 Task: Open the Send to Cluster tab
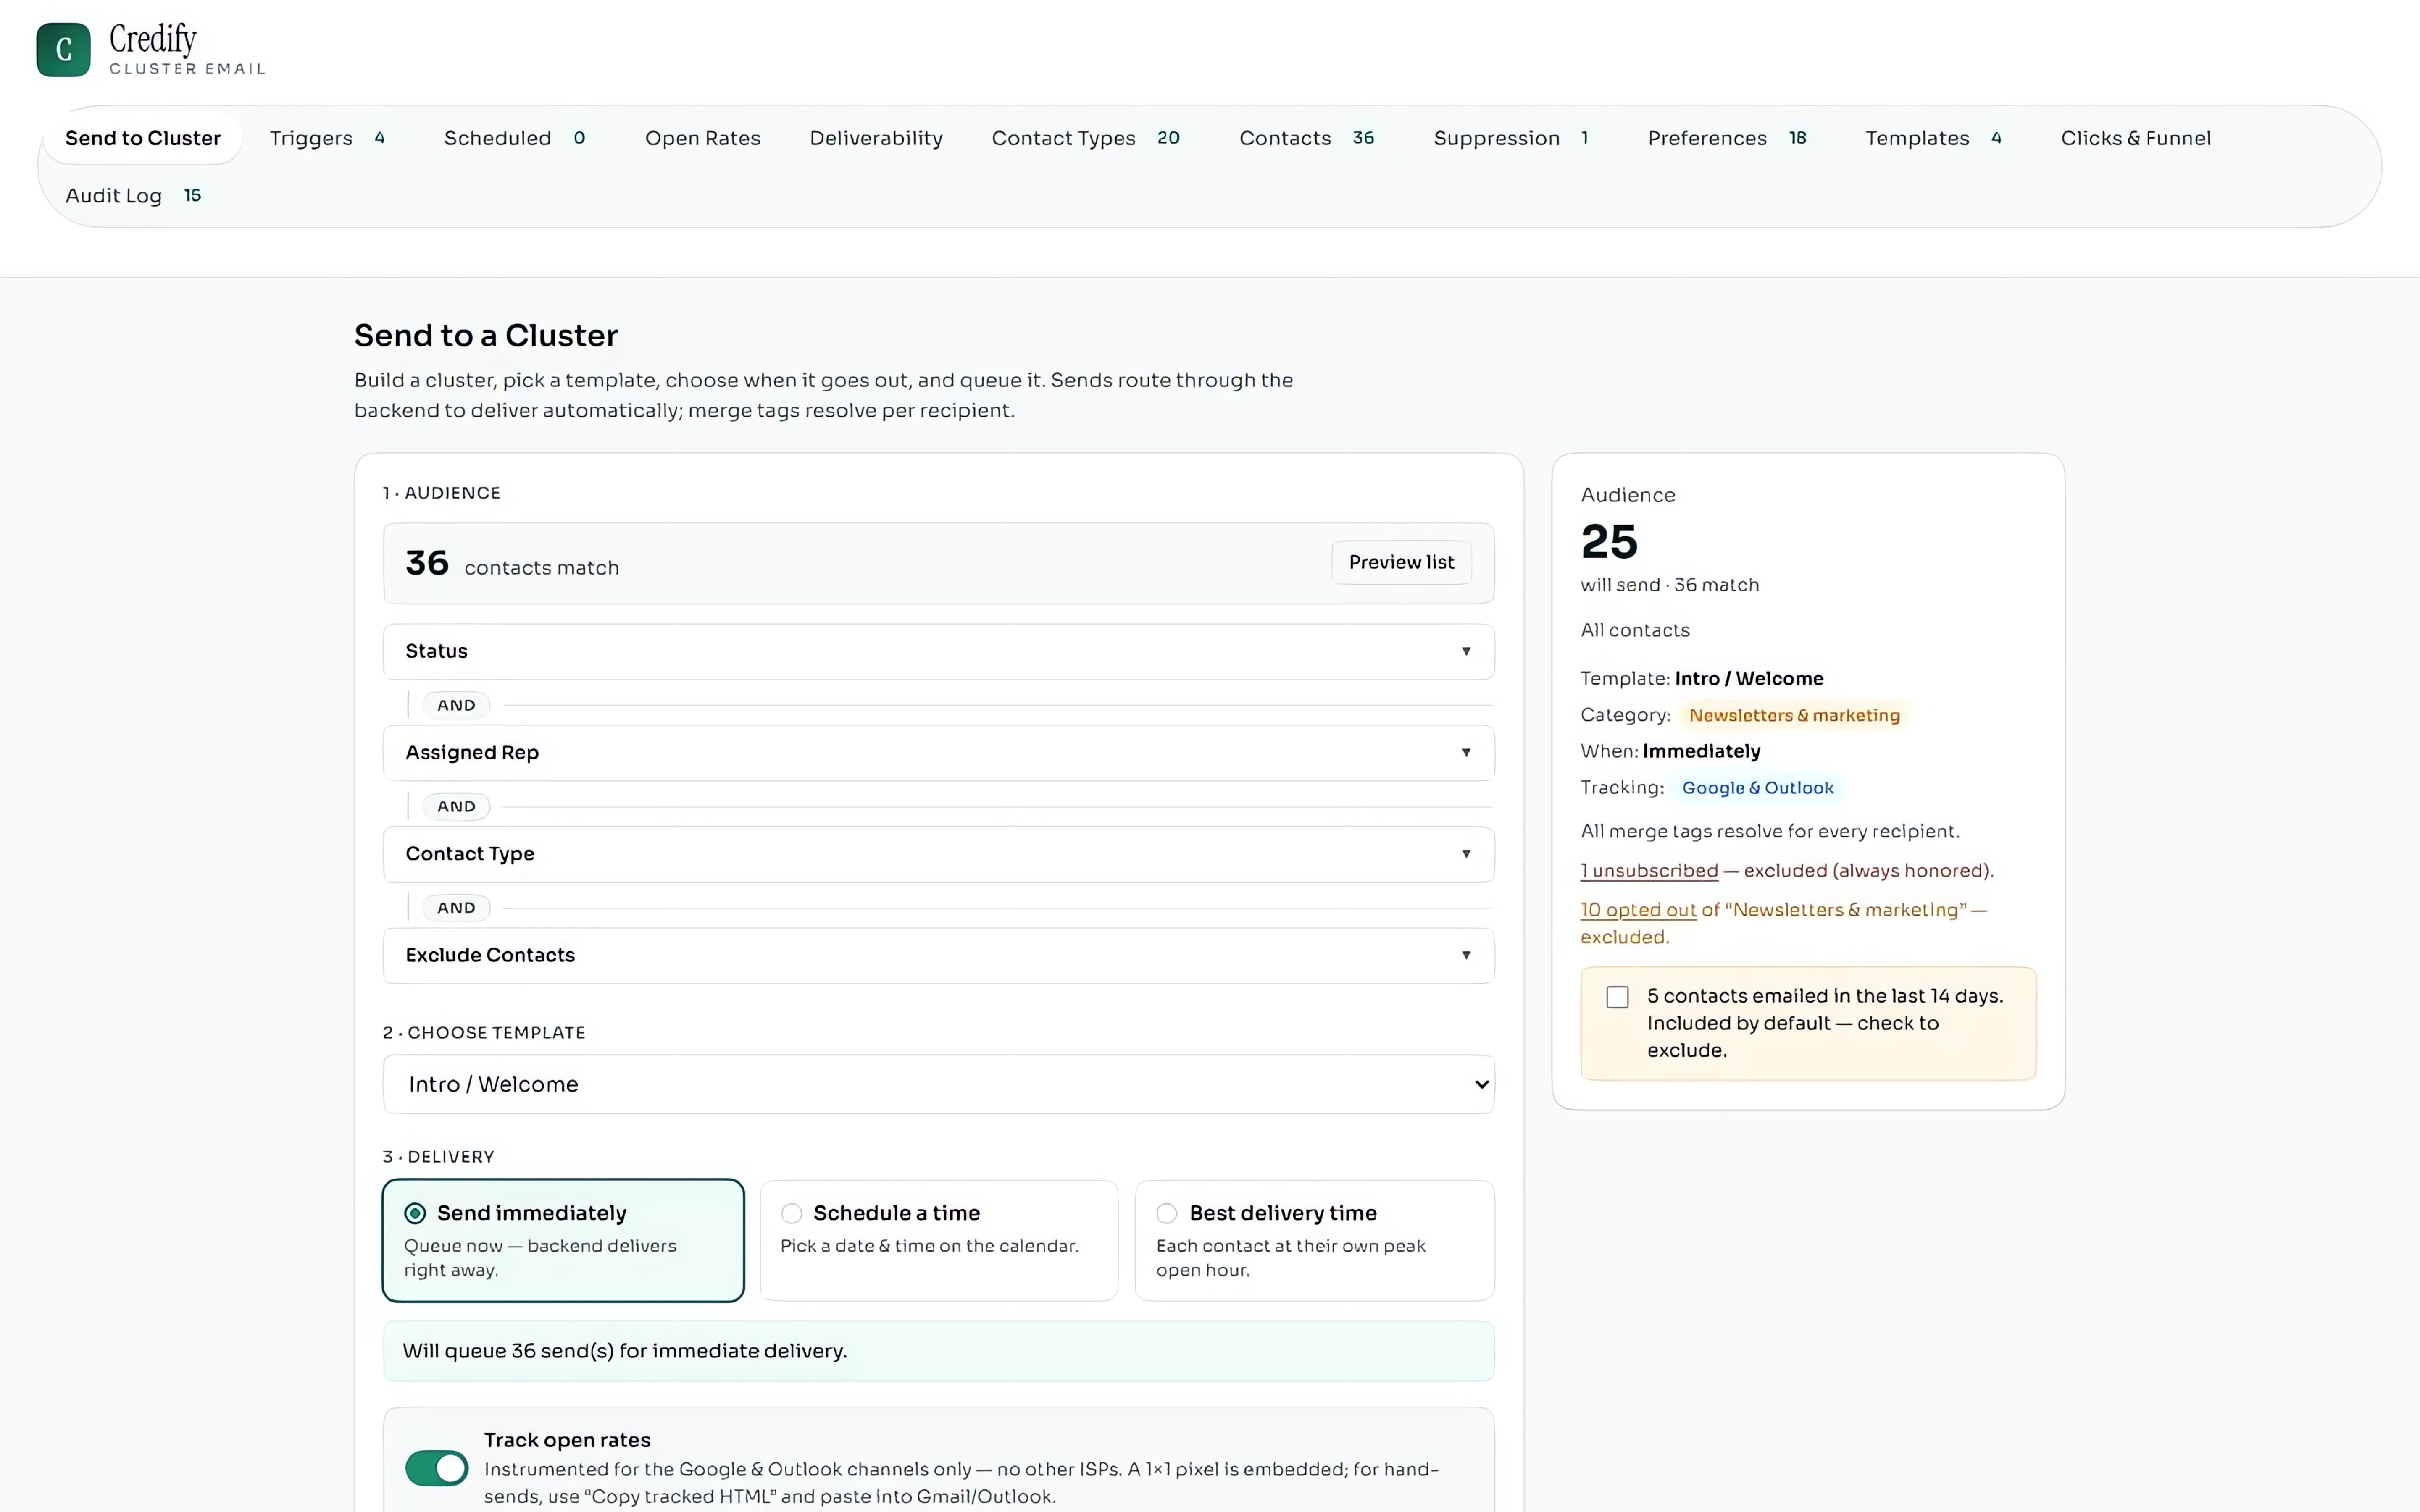tap(143, 138)
